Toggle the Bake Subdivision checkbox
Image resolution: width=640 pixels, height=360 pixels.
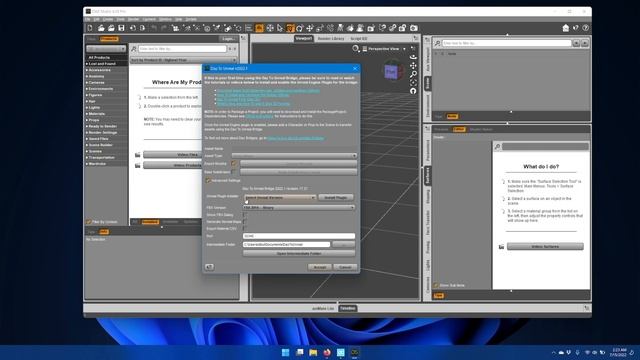point(234,172)
